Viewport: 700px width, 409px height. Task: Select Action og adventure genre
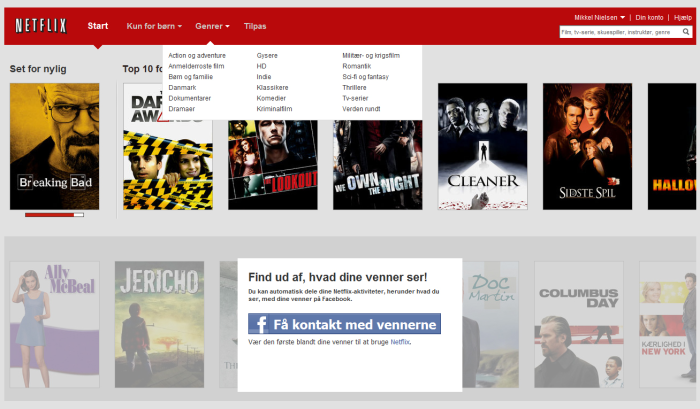click(197, 55)
